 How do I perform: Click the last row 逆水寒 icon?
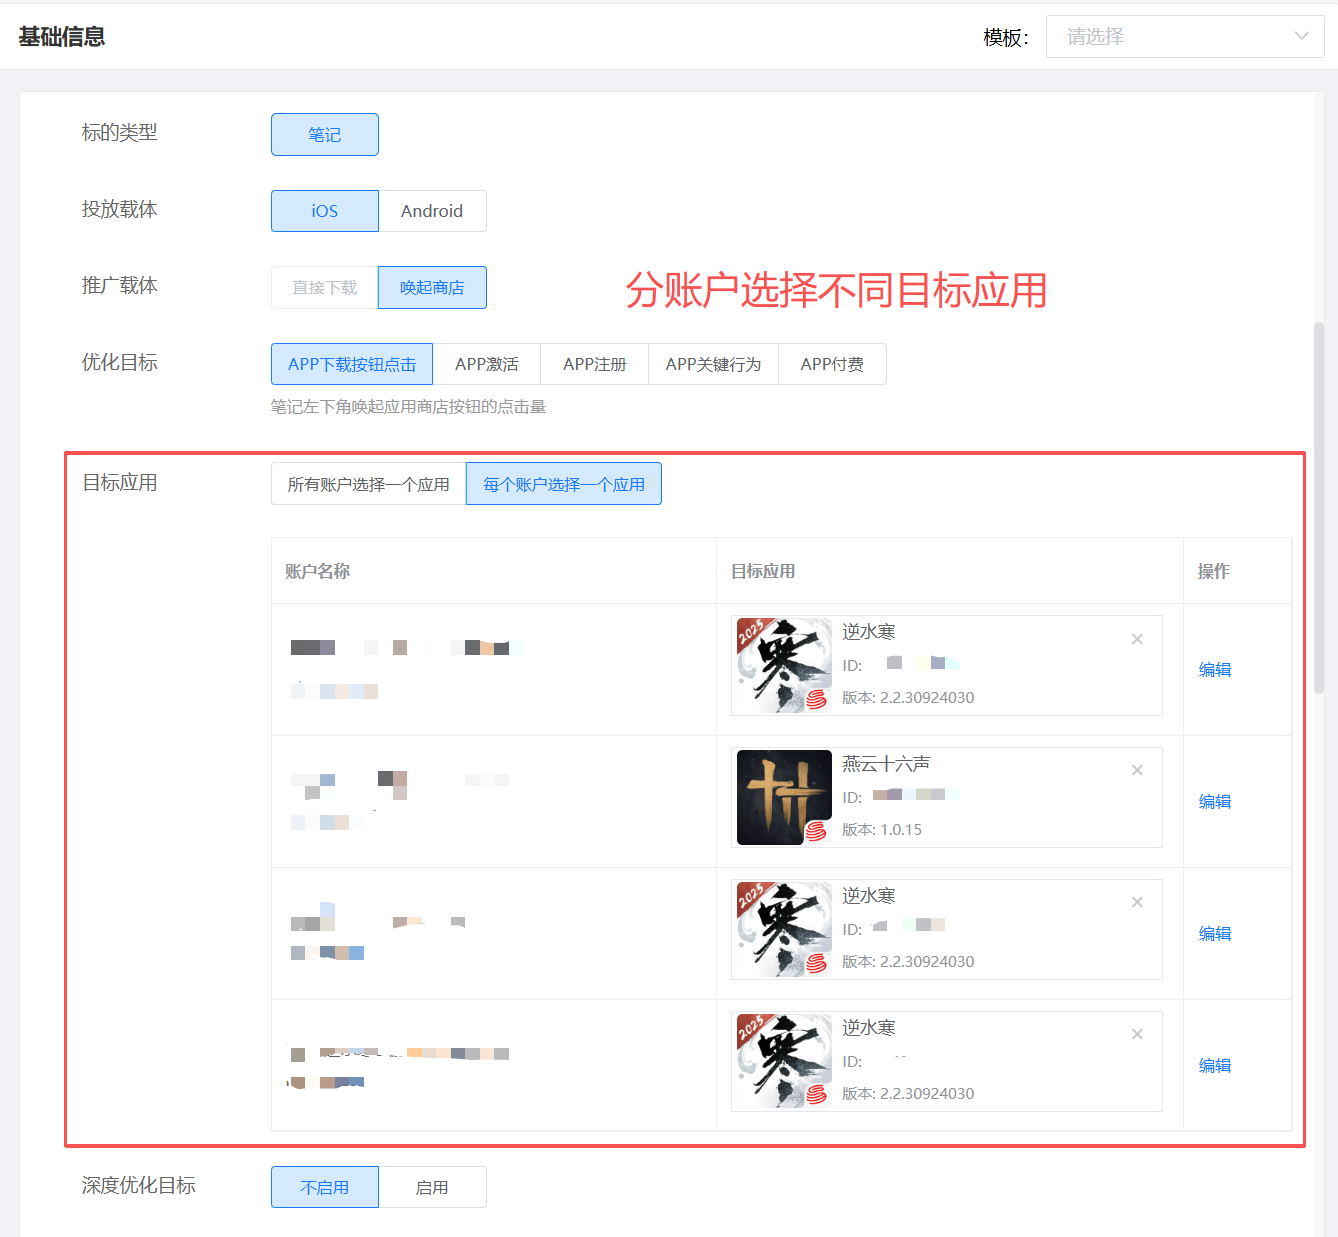point(784,1061)
